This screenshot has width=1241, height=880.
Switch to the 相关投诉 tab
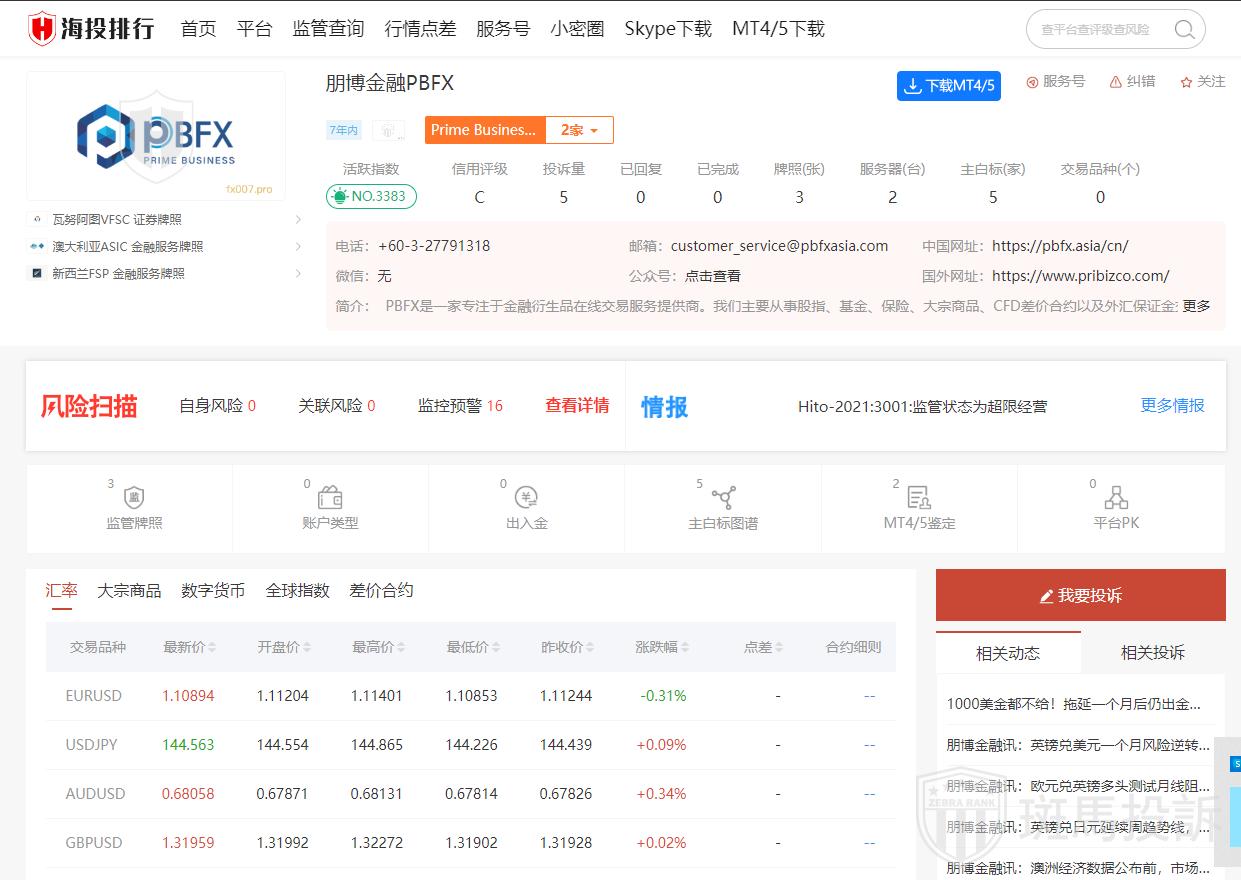pos(1152,653)
